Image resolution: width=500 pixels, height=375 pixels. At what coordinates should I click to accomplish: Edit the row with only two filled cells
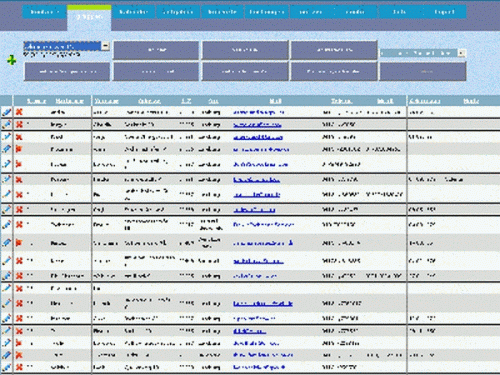coord(7,288)
